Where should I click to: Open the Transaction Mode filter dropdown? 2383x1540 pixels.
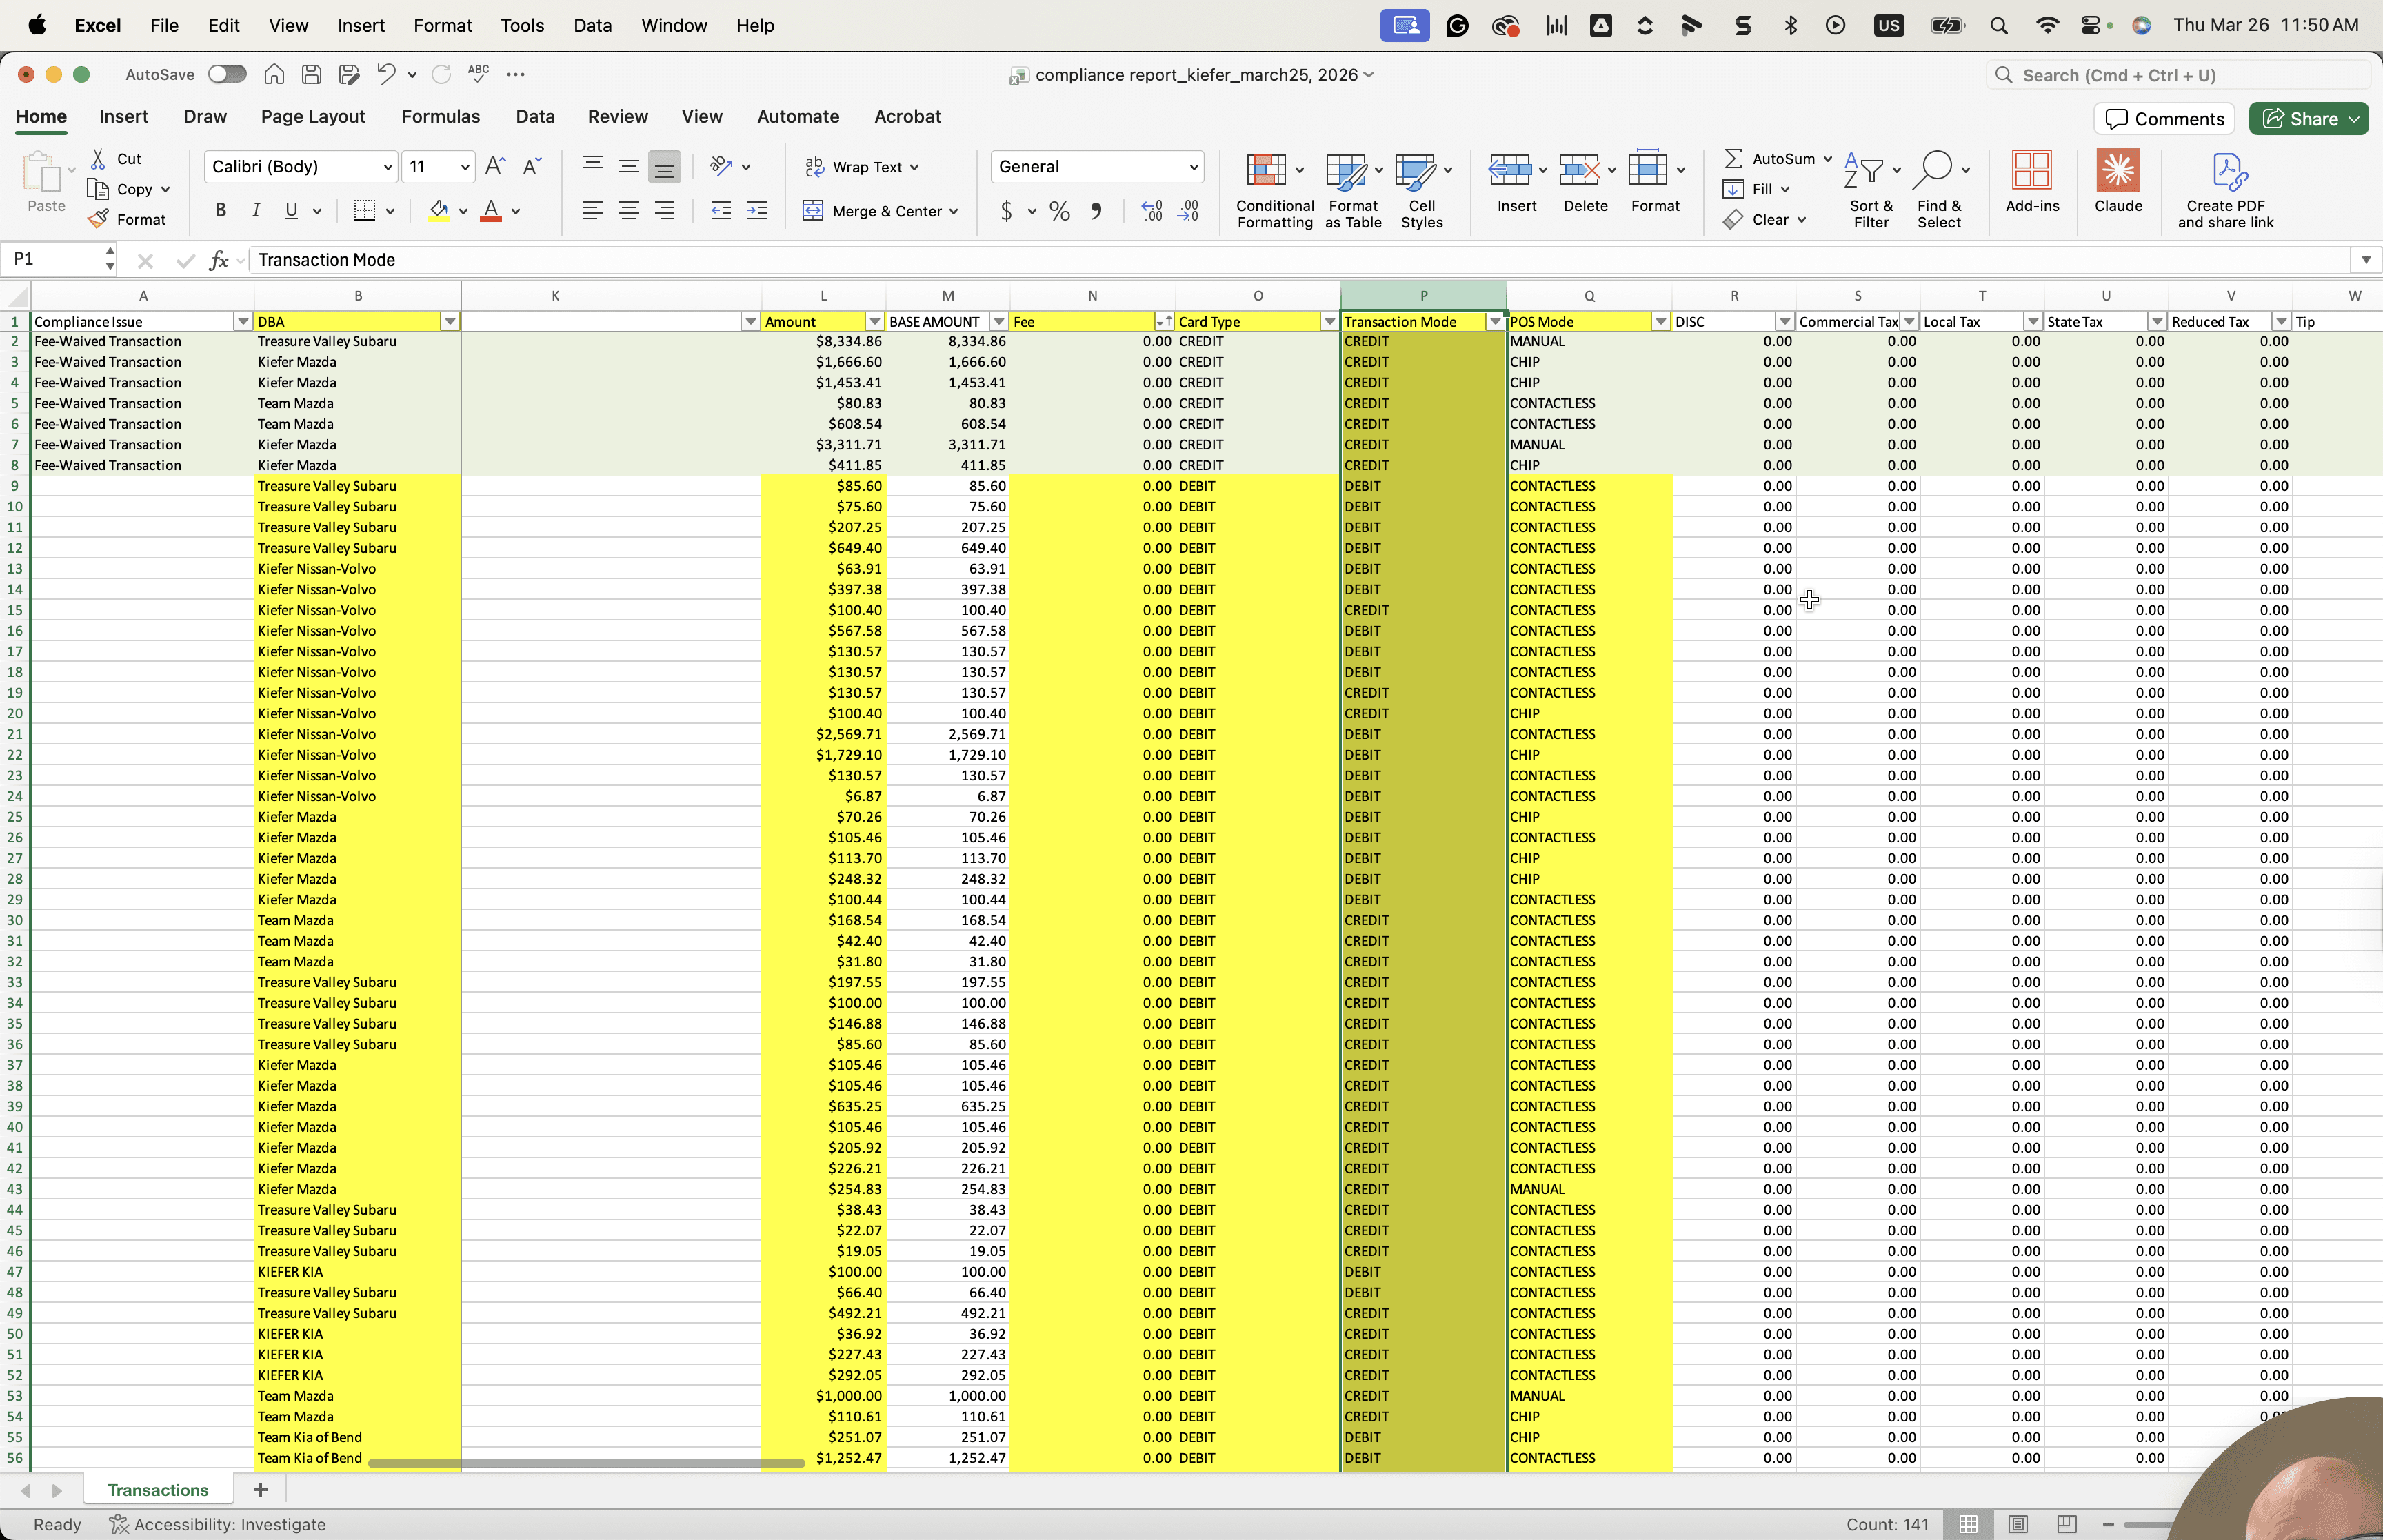1495,322
